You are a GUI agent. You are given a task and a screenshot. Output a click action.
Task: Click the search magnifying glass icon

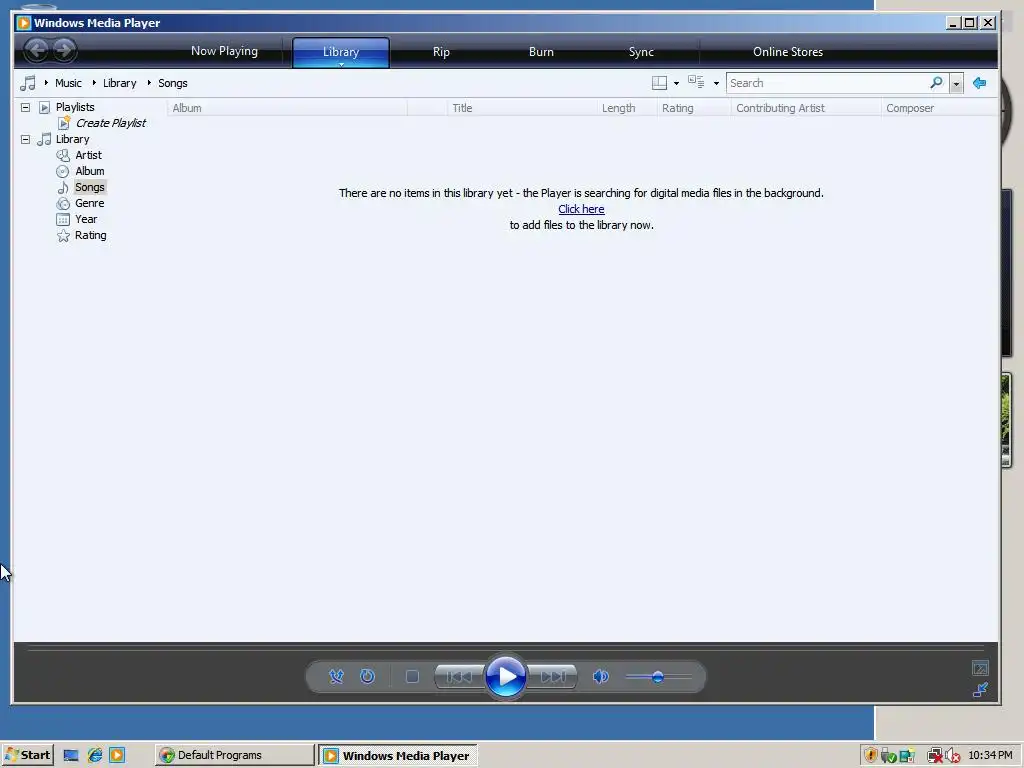pyautogui.click(x=936, y=82)
